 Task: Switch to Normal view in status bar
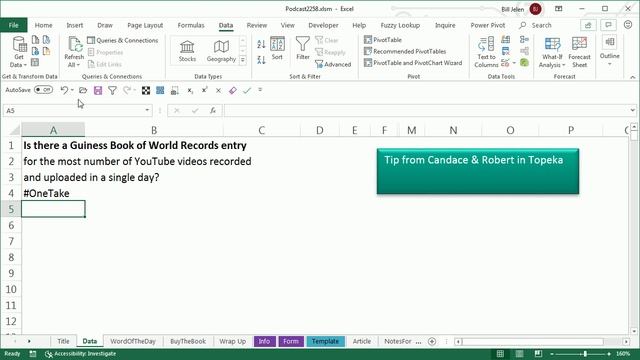tap(500, 354)
